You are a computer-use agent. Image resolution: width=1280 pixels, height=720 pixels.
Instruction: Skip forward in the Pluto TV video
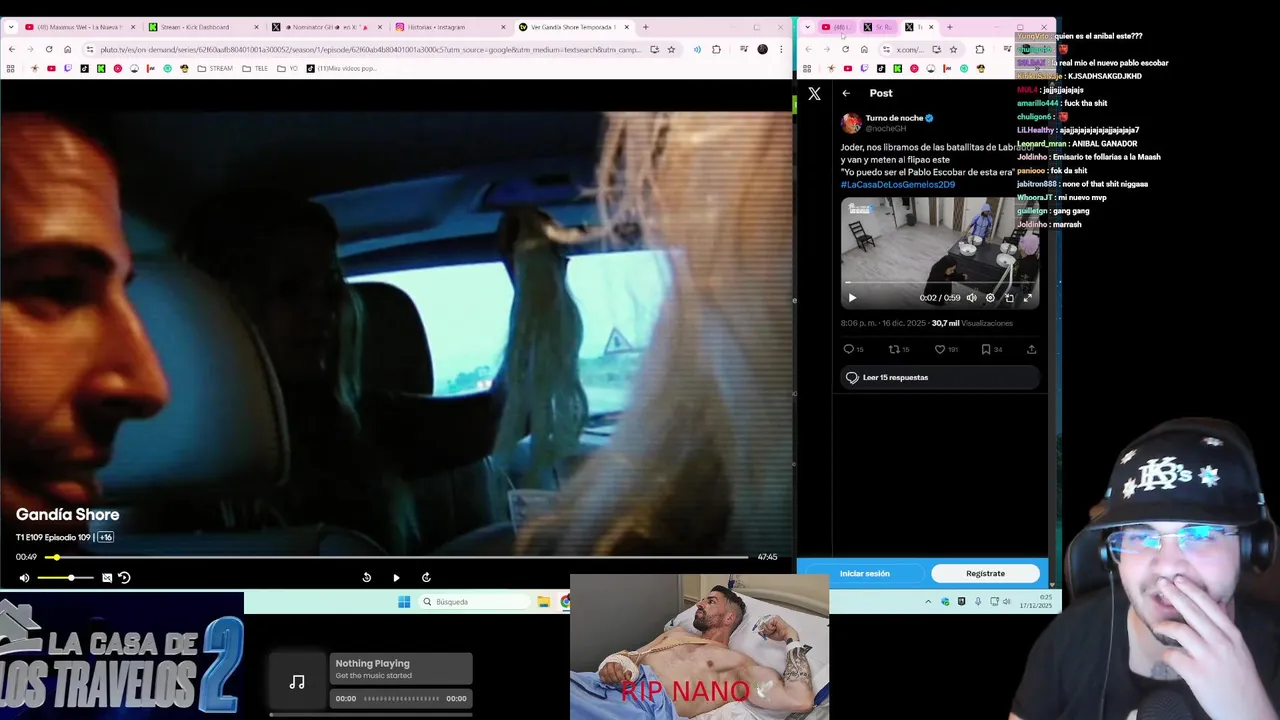pos(426,577)
